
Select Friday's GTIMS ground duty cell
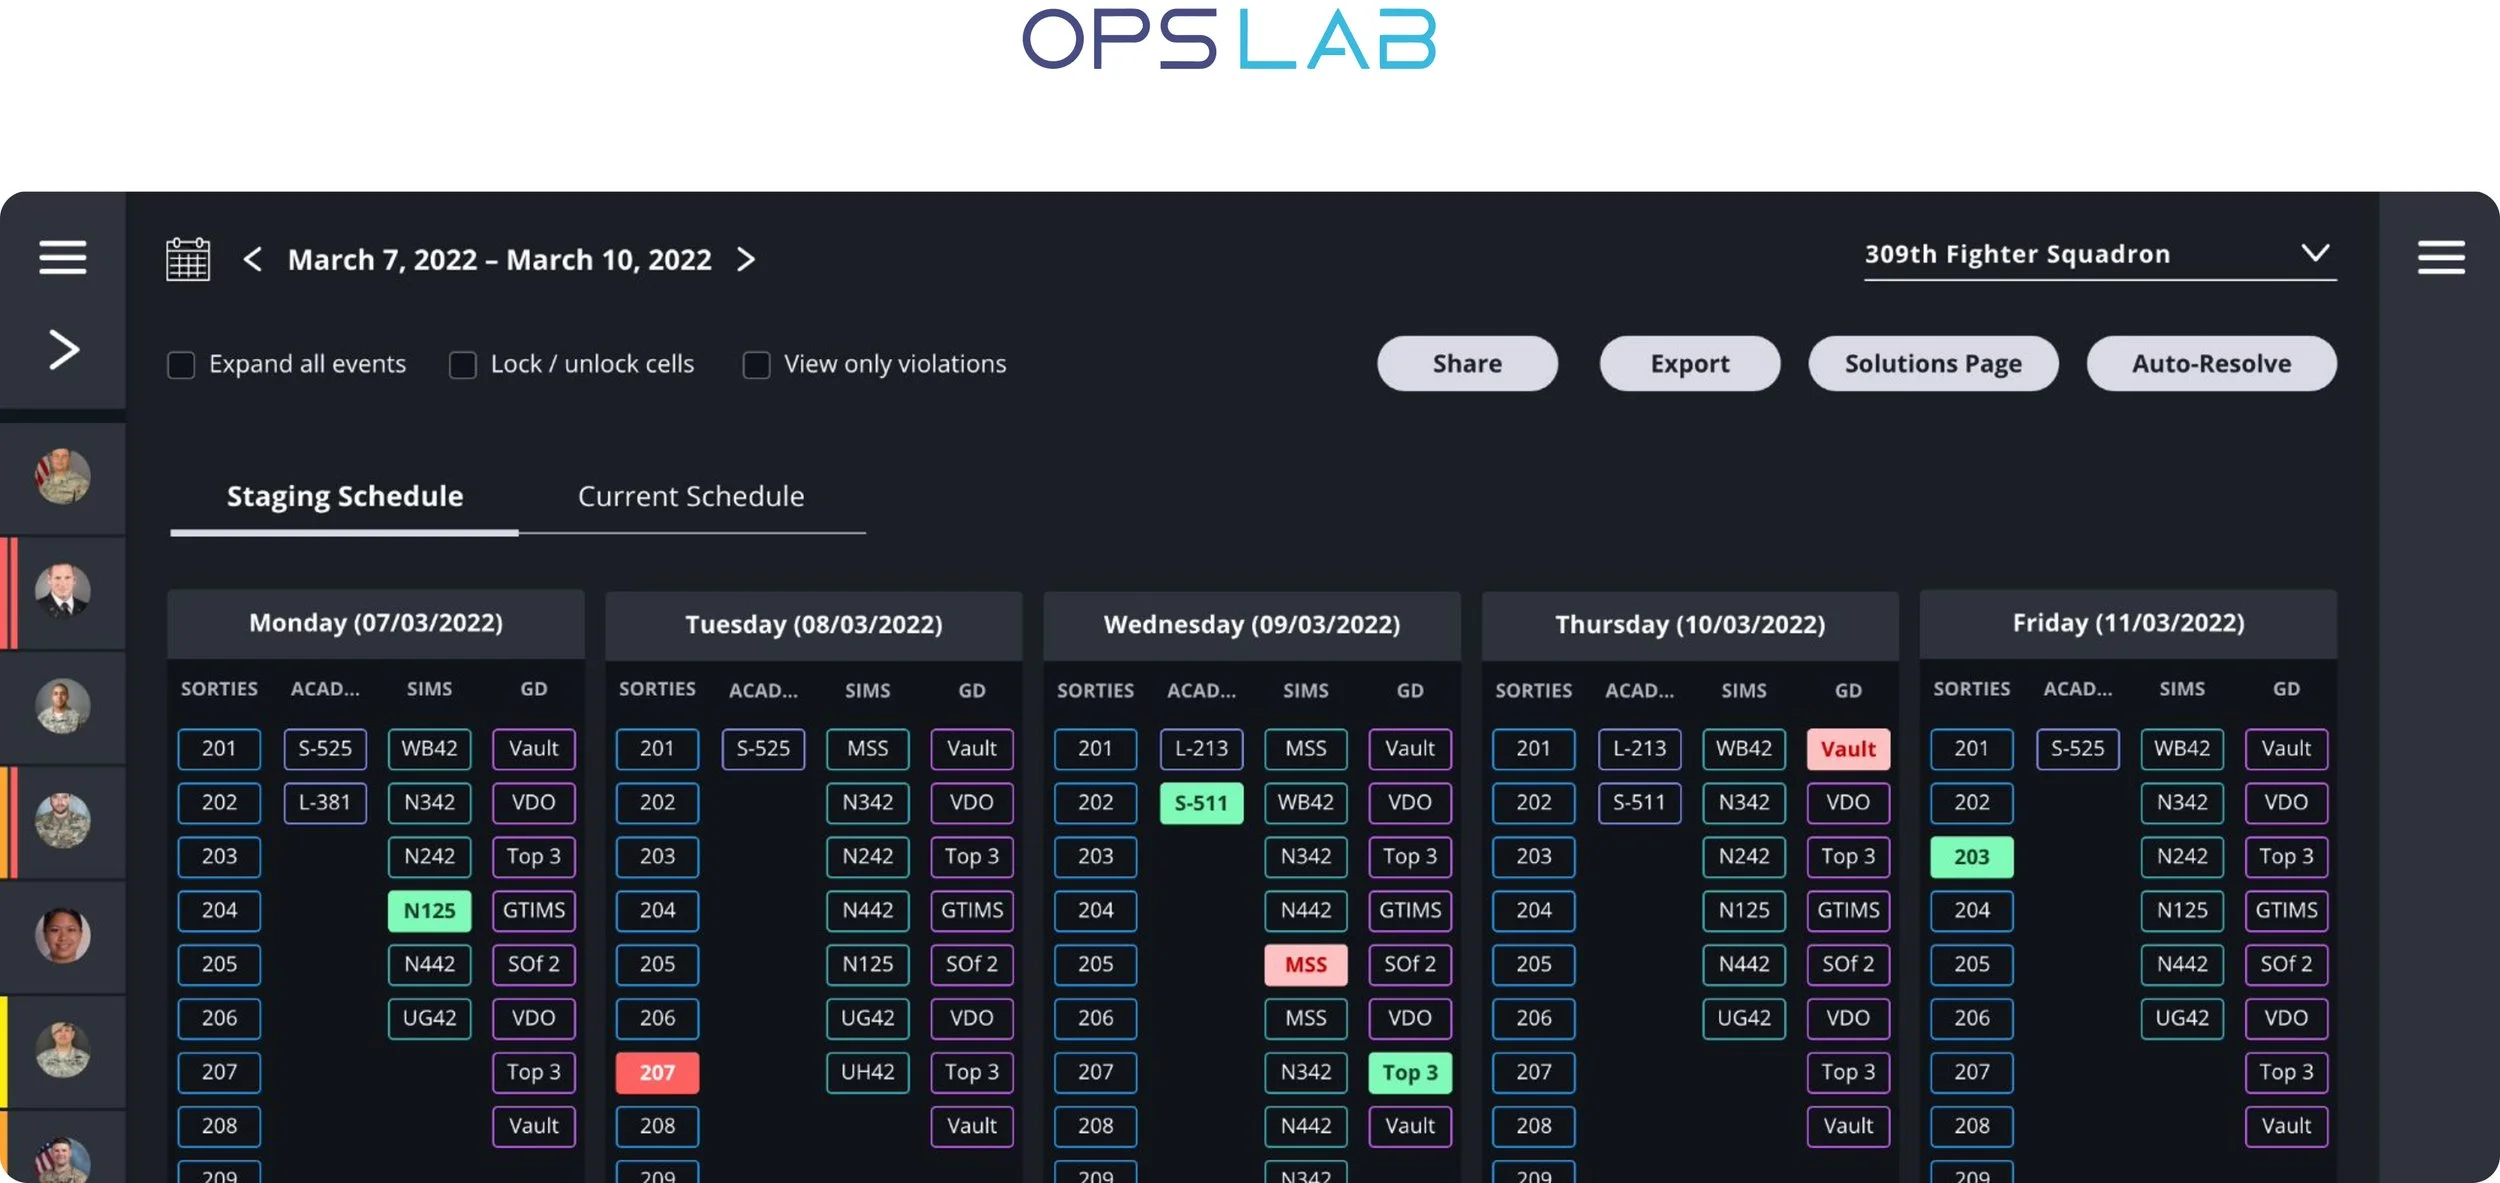pos(2286,911)
